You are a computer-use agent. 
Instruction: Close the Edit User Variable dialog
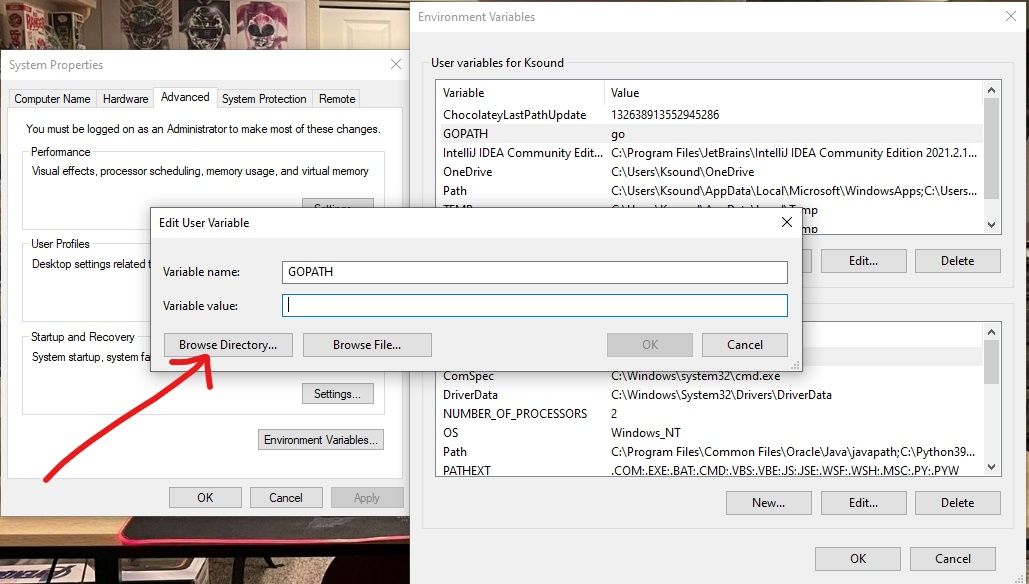pos(786,222)
